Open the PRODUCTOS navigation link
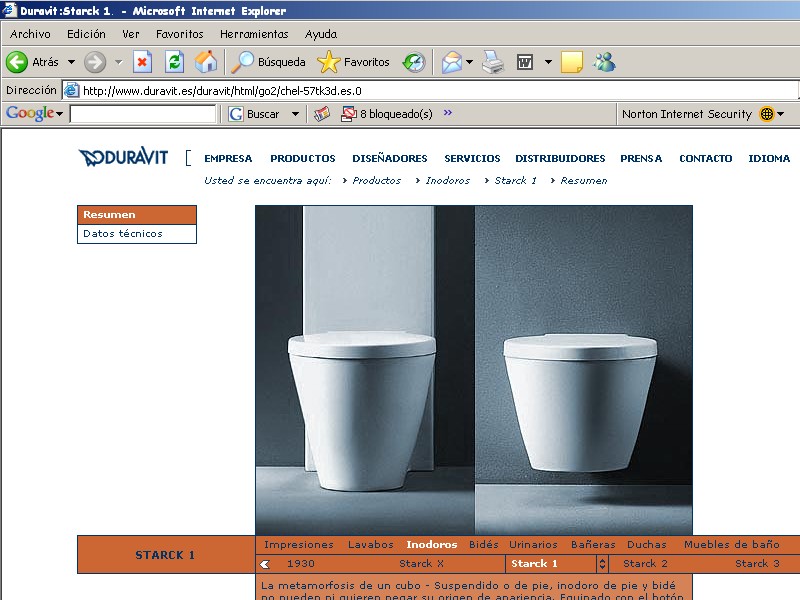Screen dimensions: 800x600 (x=303, y=159)
